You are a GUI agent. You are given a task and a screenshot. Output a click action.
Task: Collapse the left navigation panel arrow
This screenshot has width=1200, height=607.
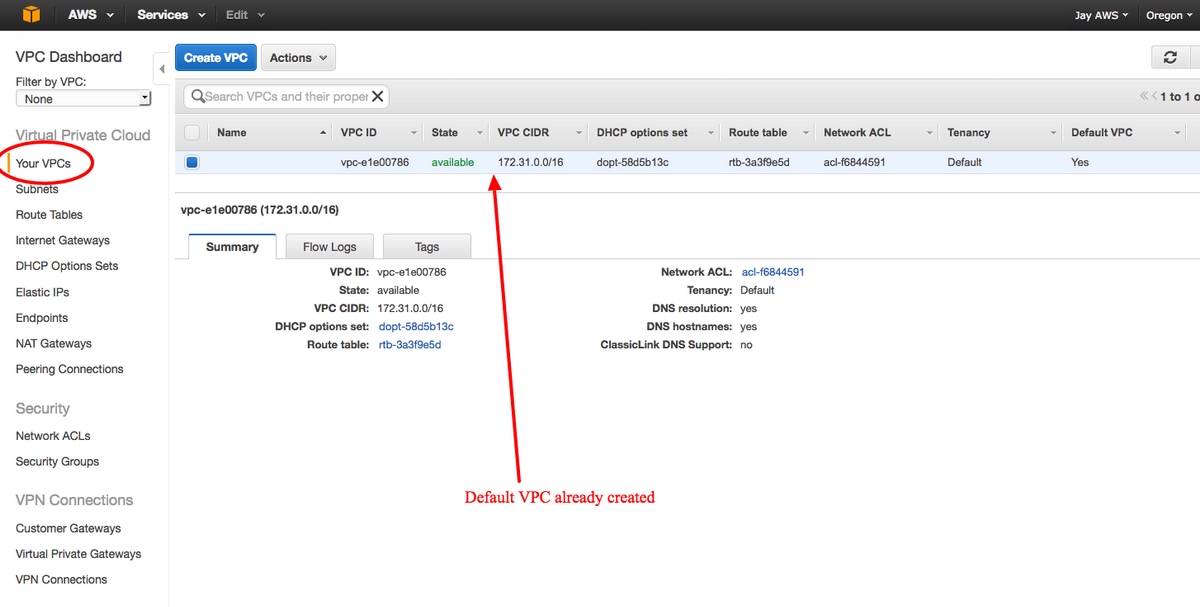(x=162, y=69)
